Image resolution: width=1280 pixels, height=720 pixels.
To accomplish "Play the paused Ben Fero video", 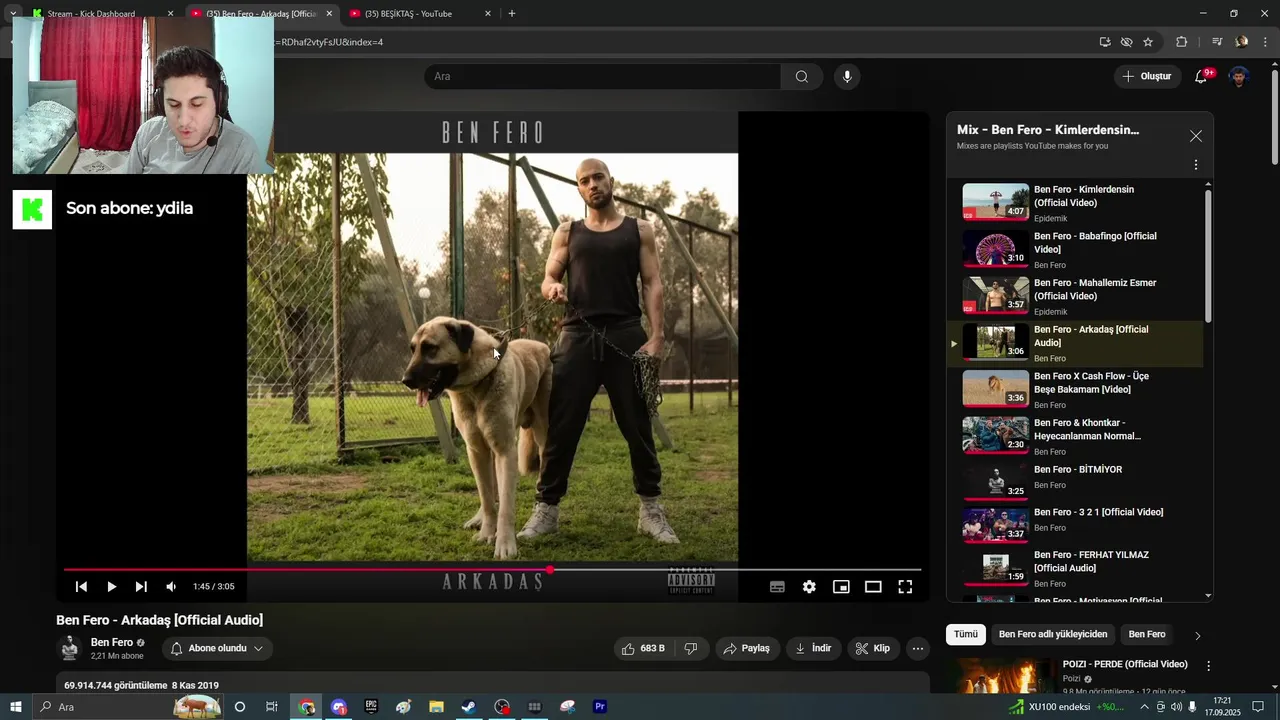I will pyautogui.click(x=111, y=587).
